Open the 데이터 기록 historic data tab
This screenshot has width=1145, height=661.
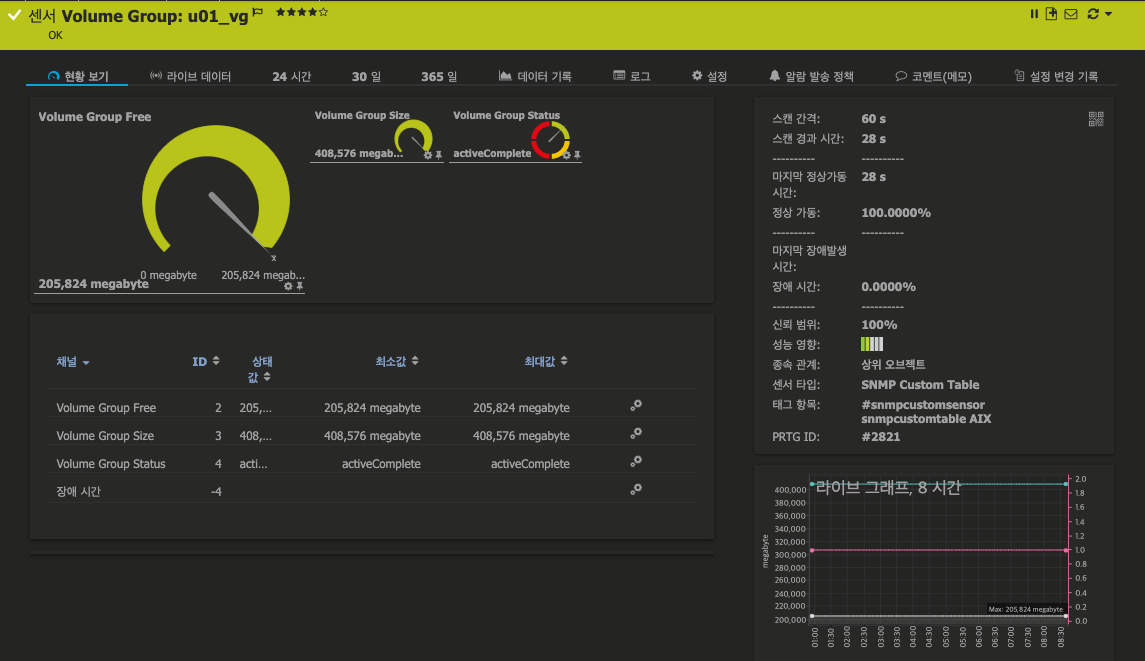[535, 76]
